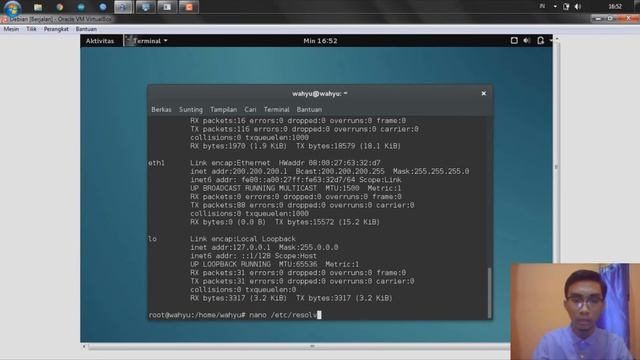The image size is (640, 360).
Task: Click the nano /etc/resolv command line
Action: (235, 315)
